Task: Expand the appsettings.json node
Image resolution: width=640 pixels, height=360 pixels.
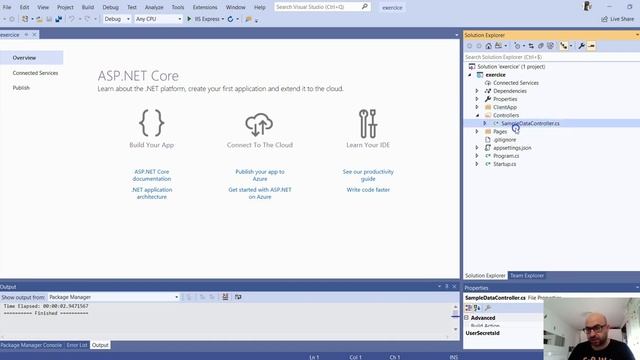Action: click(x=477, y=148)
